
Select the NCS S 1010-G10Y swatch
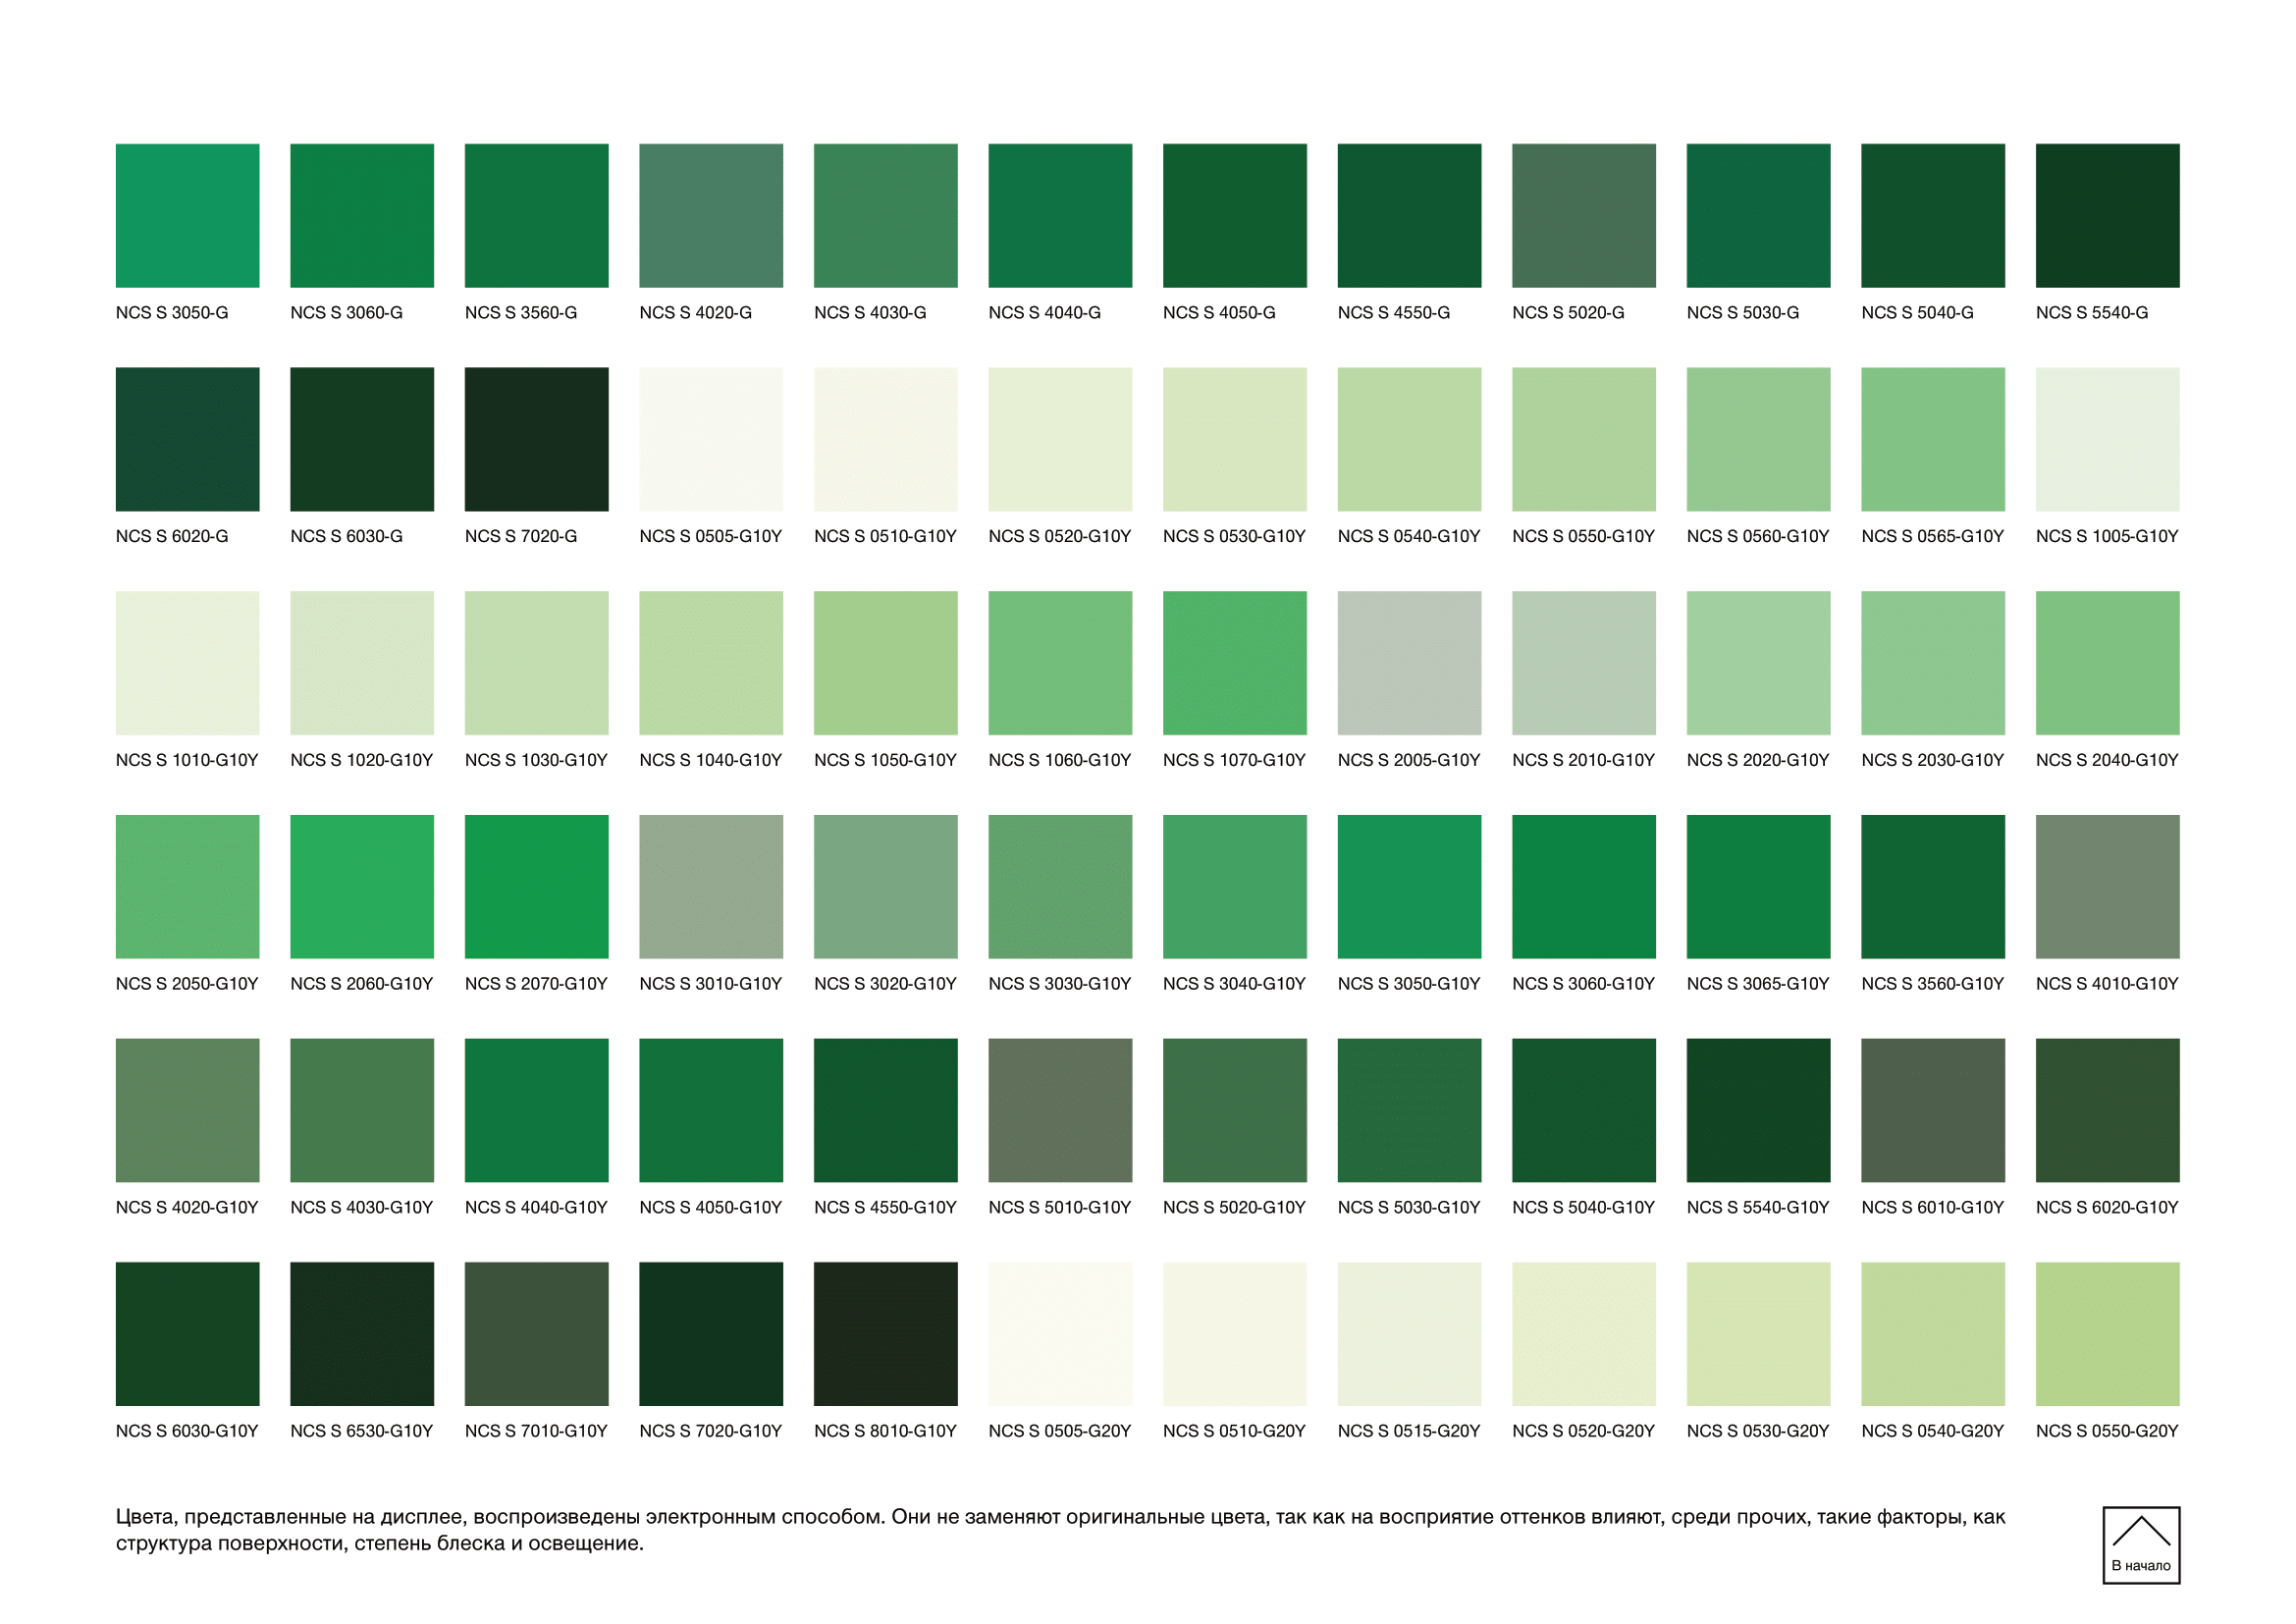pos(188,663)
